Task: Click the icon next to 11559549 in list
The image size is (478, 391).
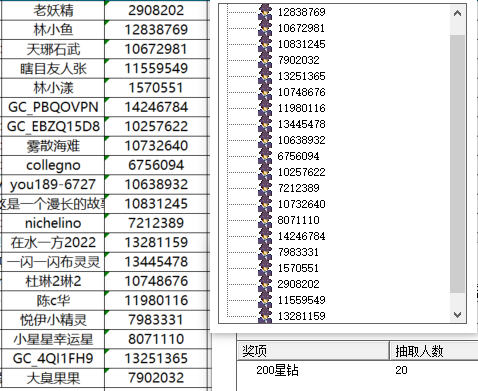Action: point(265,300)
